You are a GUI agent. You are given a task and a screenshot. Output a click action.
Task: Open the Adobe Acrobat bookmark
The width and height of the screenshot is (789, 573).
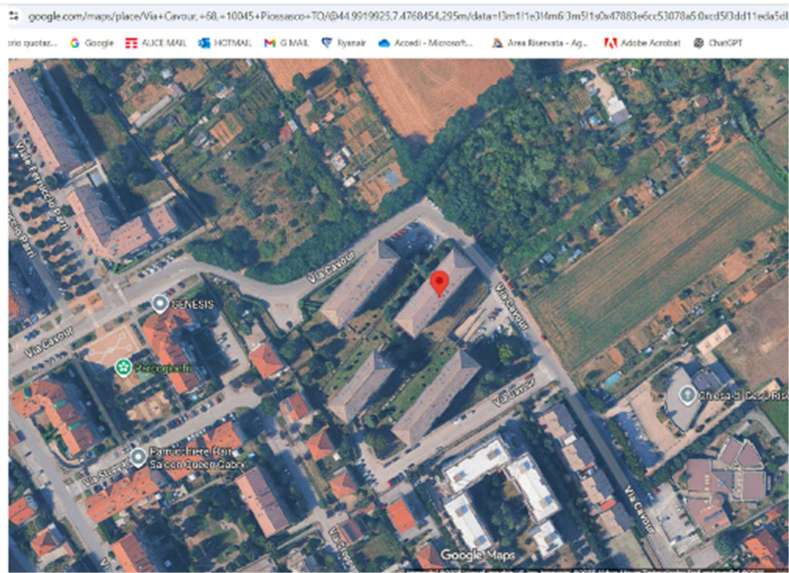click(642, 43)
